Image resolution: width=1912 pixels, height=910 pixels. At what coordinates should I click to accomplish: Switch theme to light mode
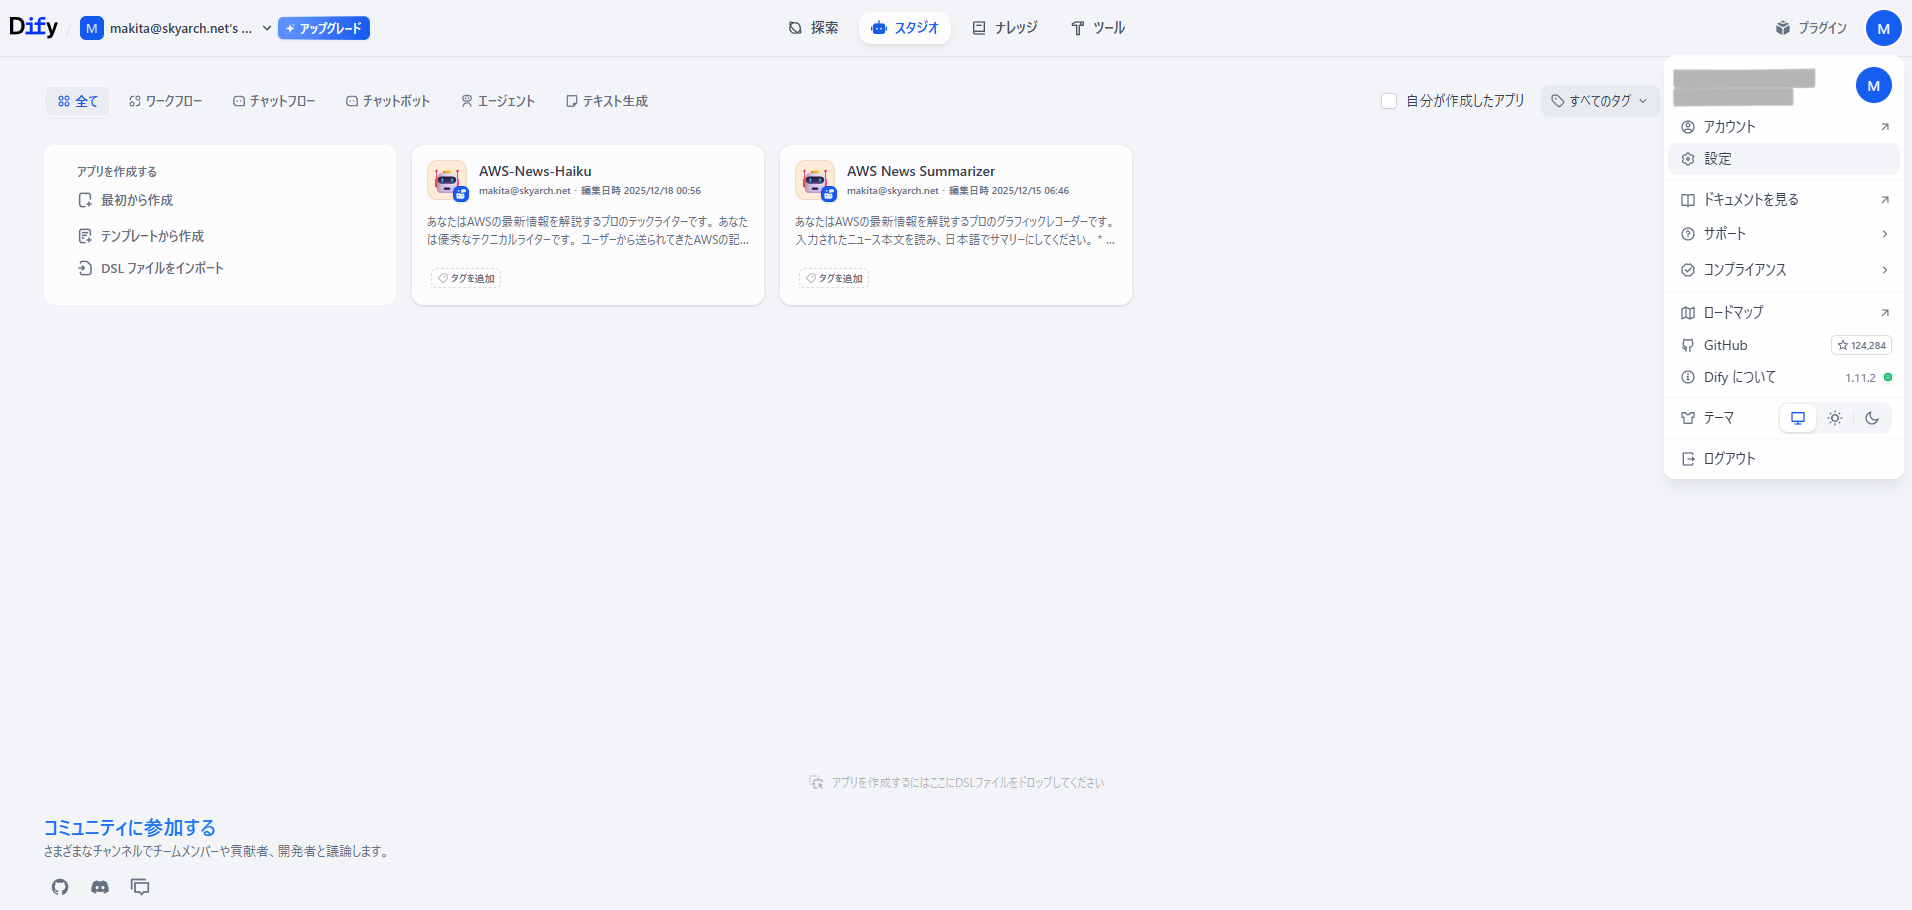(x=1835, y=418)
